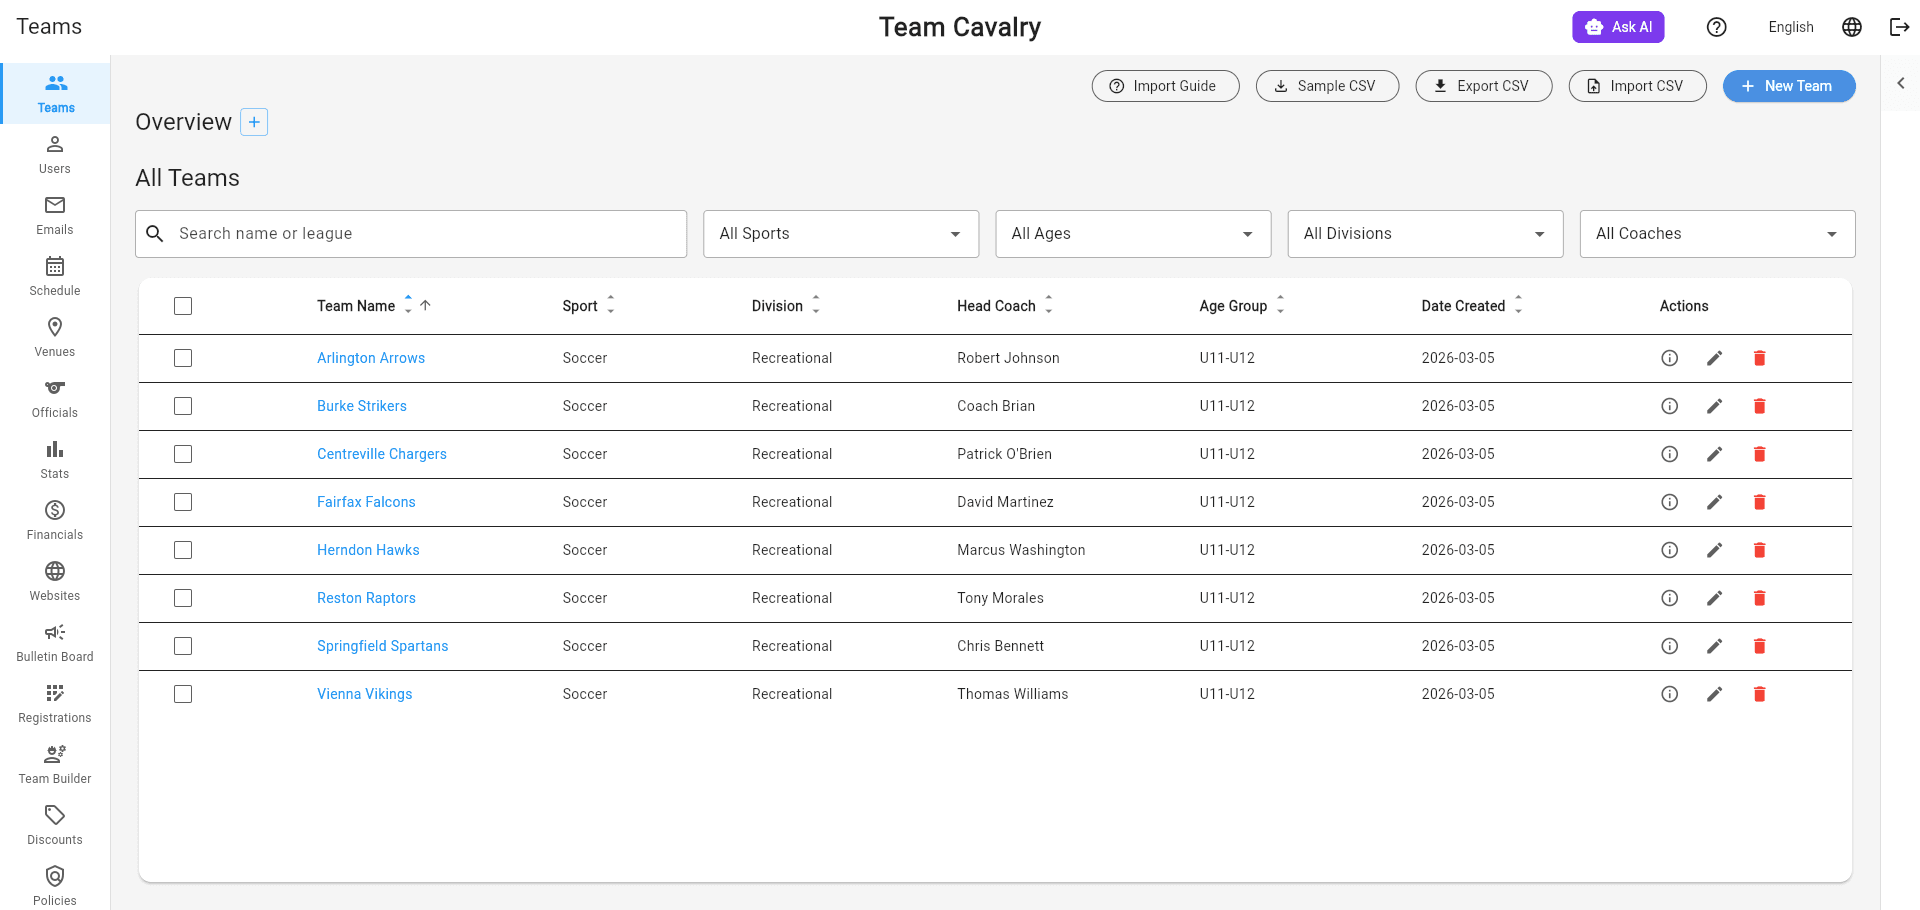The image size is (1920, 910).
Task: Add overview widget with plus icon
Action: tap(254, 122)
